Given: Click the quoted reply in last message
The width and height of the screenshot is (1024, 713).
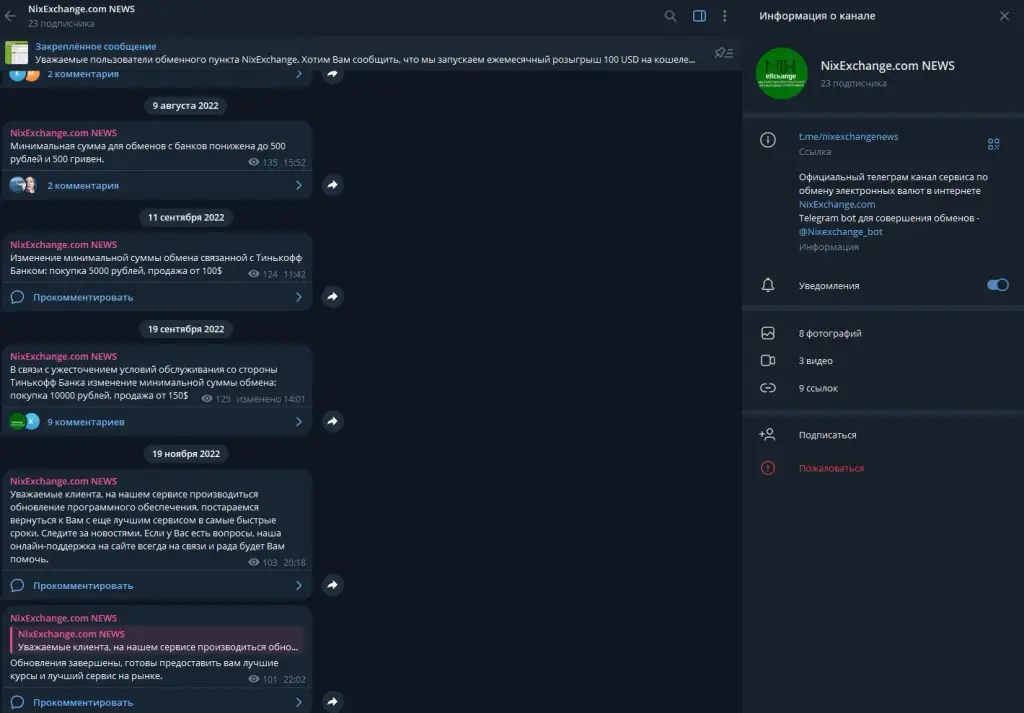Looking at the screenshot, I should click(x=157, y=640).
